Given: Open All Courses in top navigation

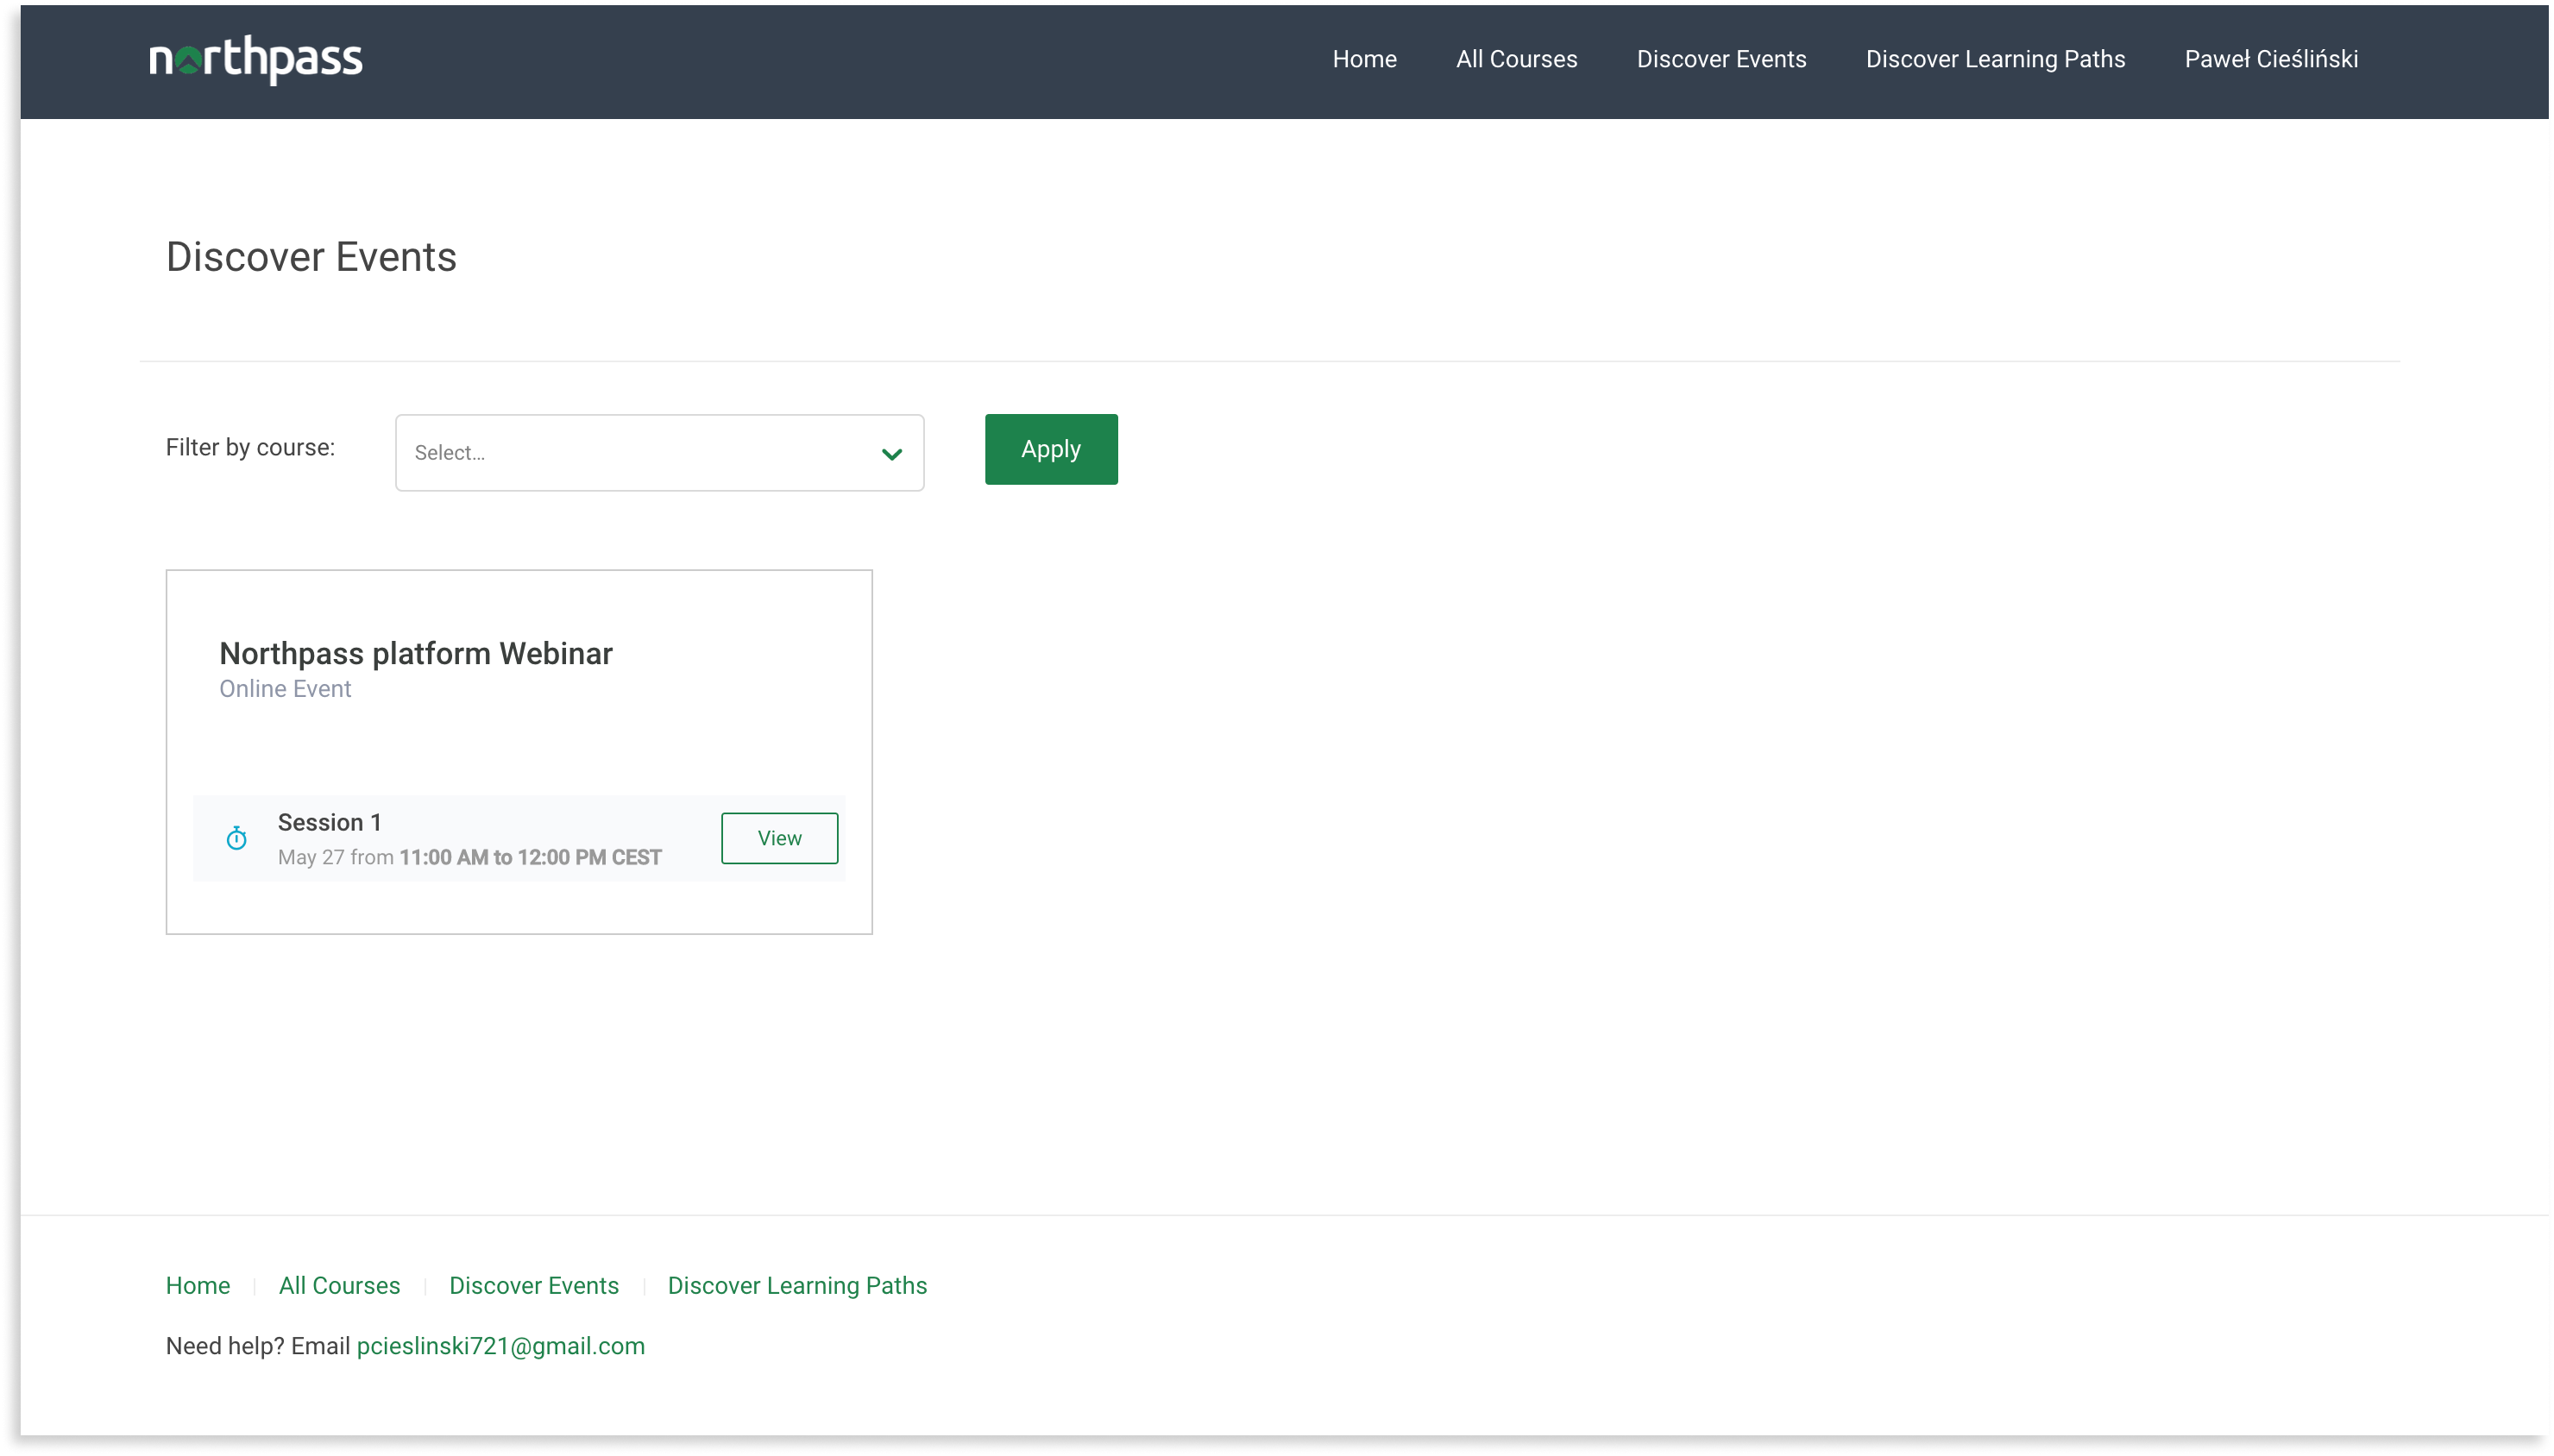Looking at the screenshot, I should [1516, 59].
